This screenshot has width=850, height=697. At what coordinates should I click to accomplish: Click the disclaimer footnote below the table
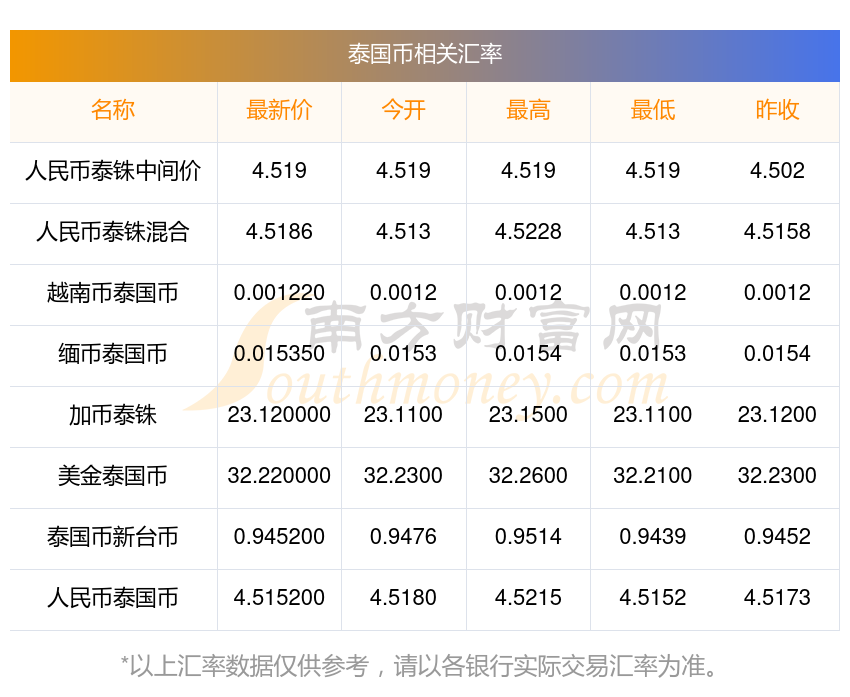click(425, 665)
